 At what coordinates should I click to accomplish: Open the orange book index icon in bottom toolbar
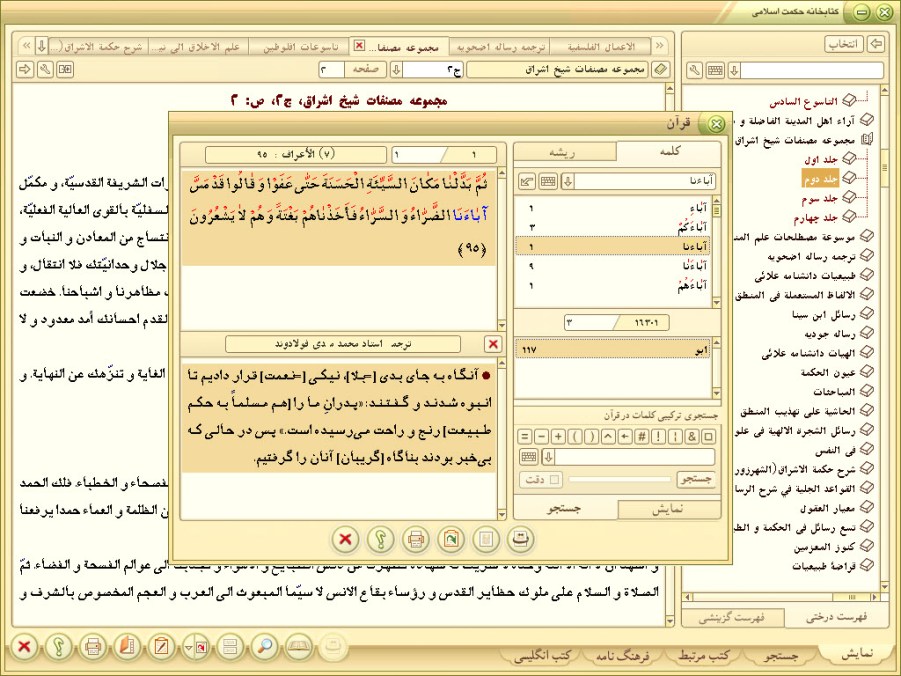coord(127,647)
